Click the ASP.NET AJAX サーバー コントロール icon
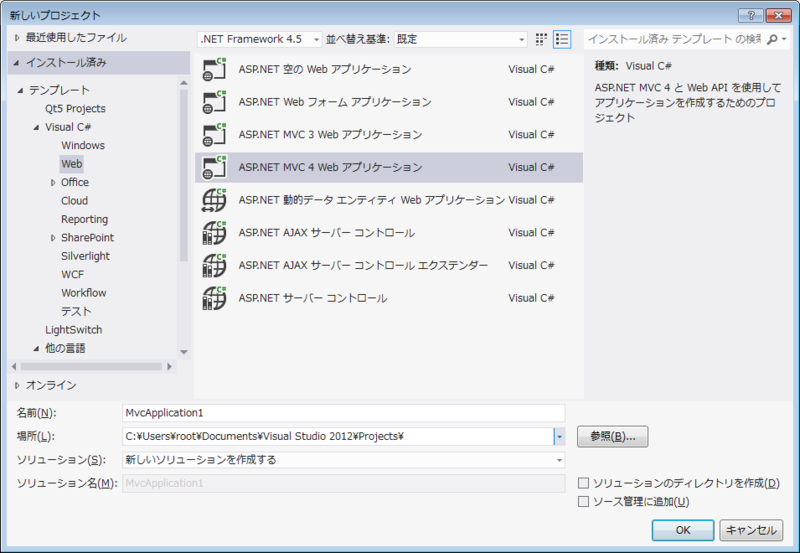 tap(214, 233)
